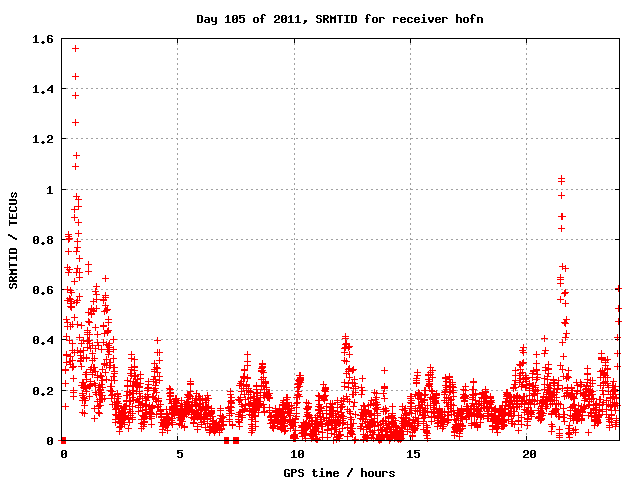Image resolution: width=640 pixels, height=480 pixels.
Task: Click the x-axis tick label '15'
Action: [x=410, y=454]
